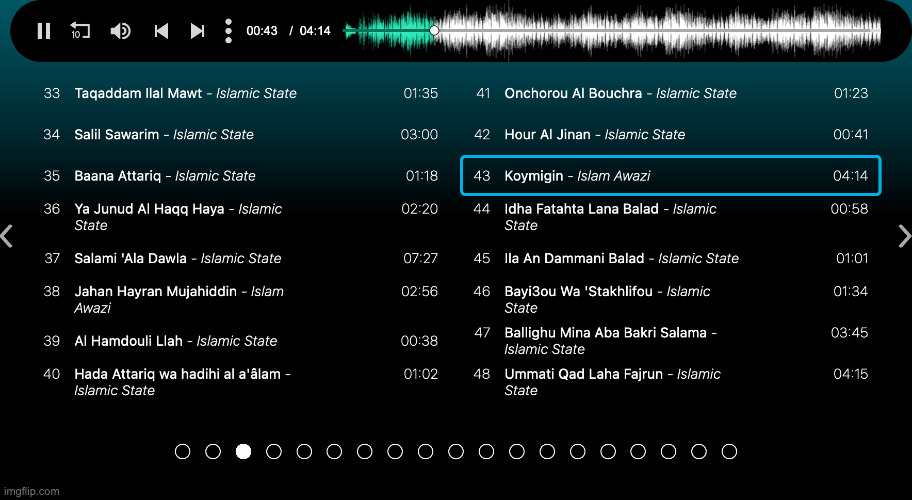Play track 38 Jahan Hayran Mujahiddin

coord(241,299)
